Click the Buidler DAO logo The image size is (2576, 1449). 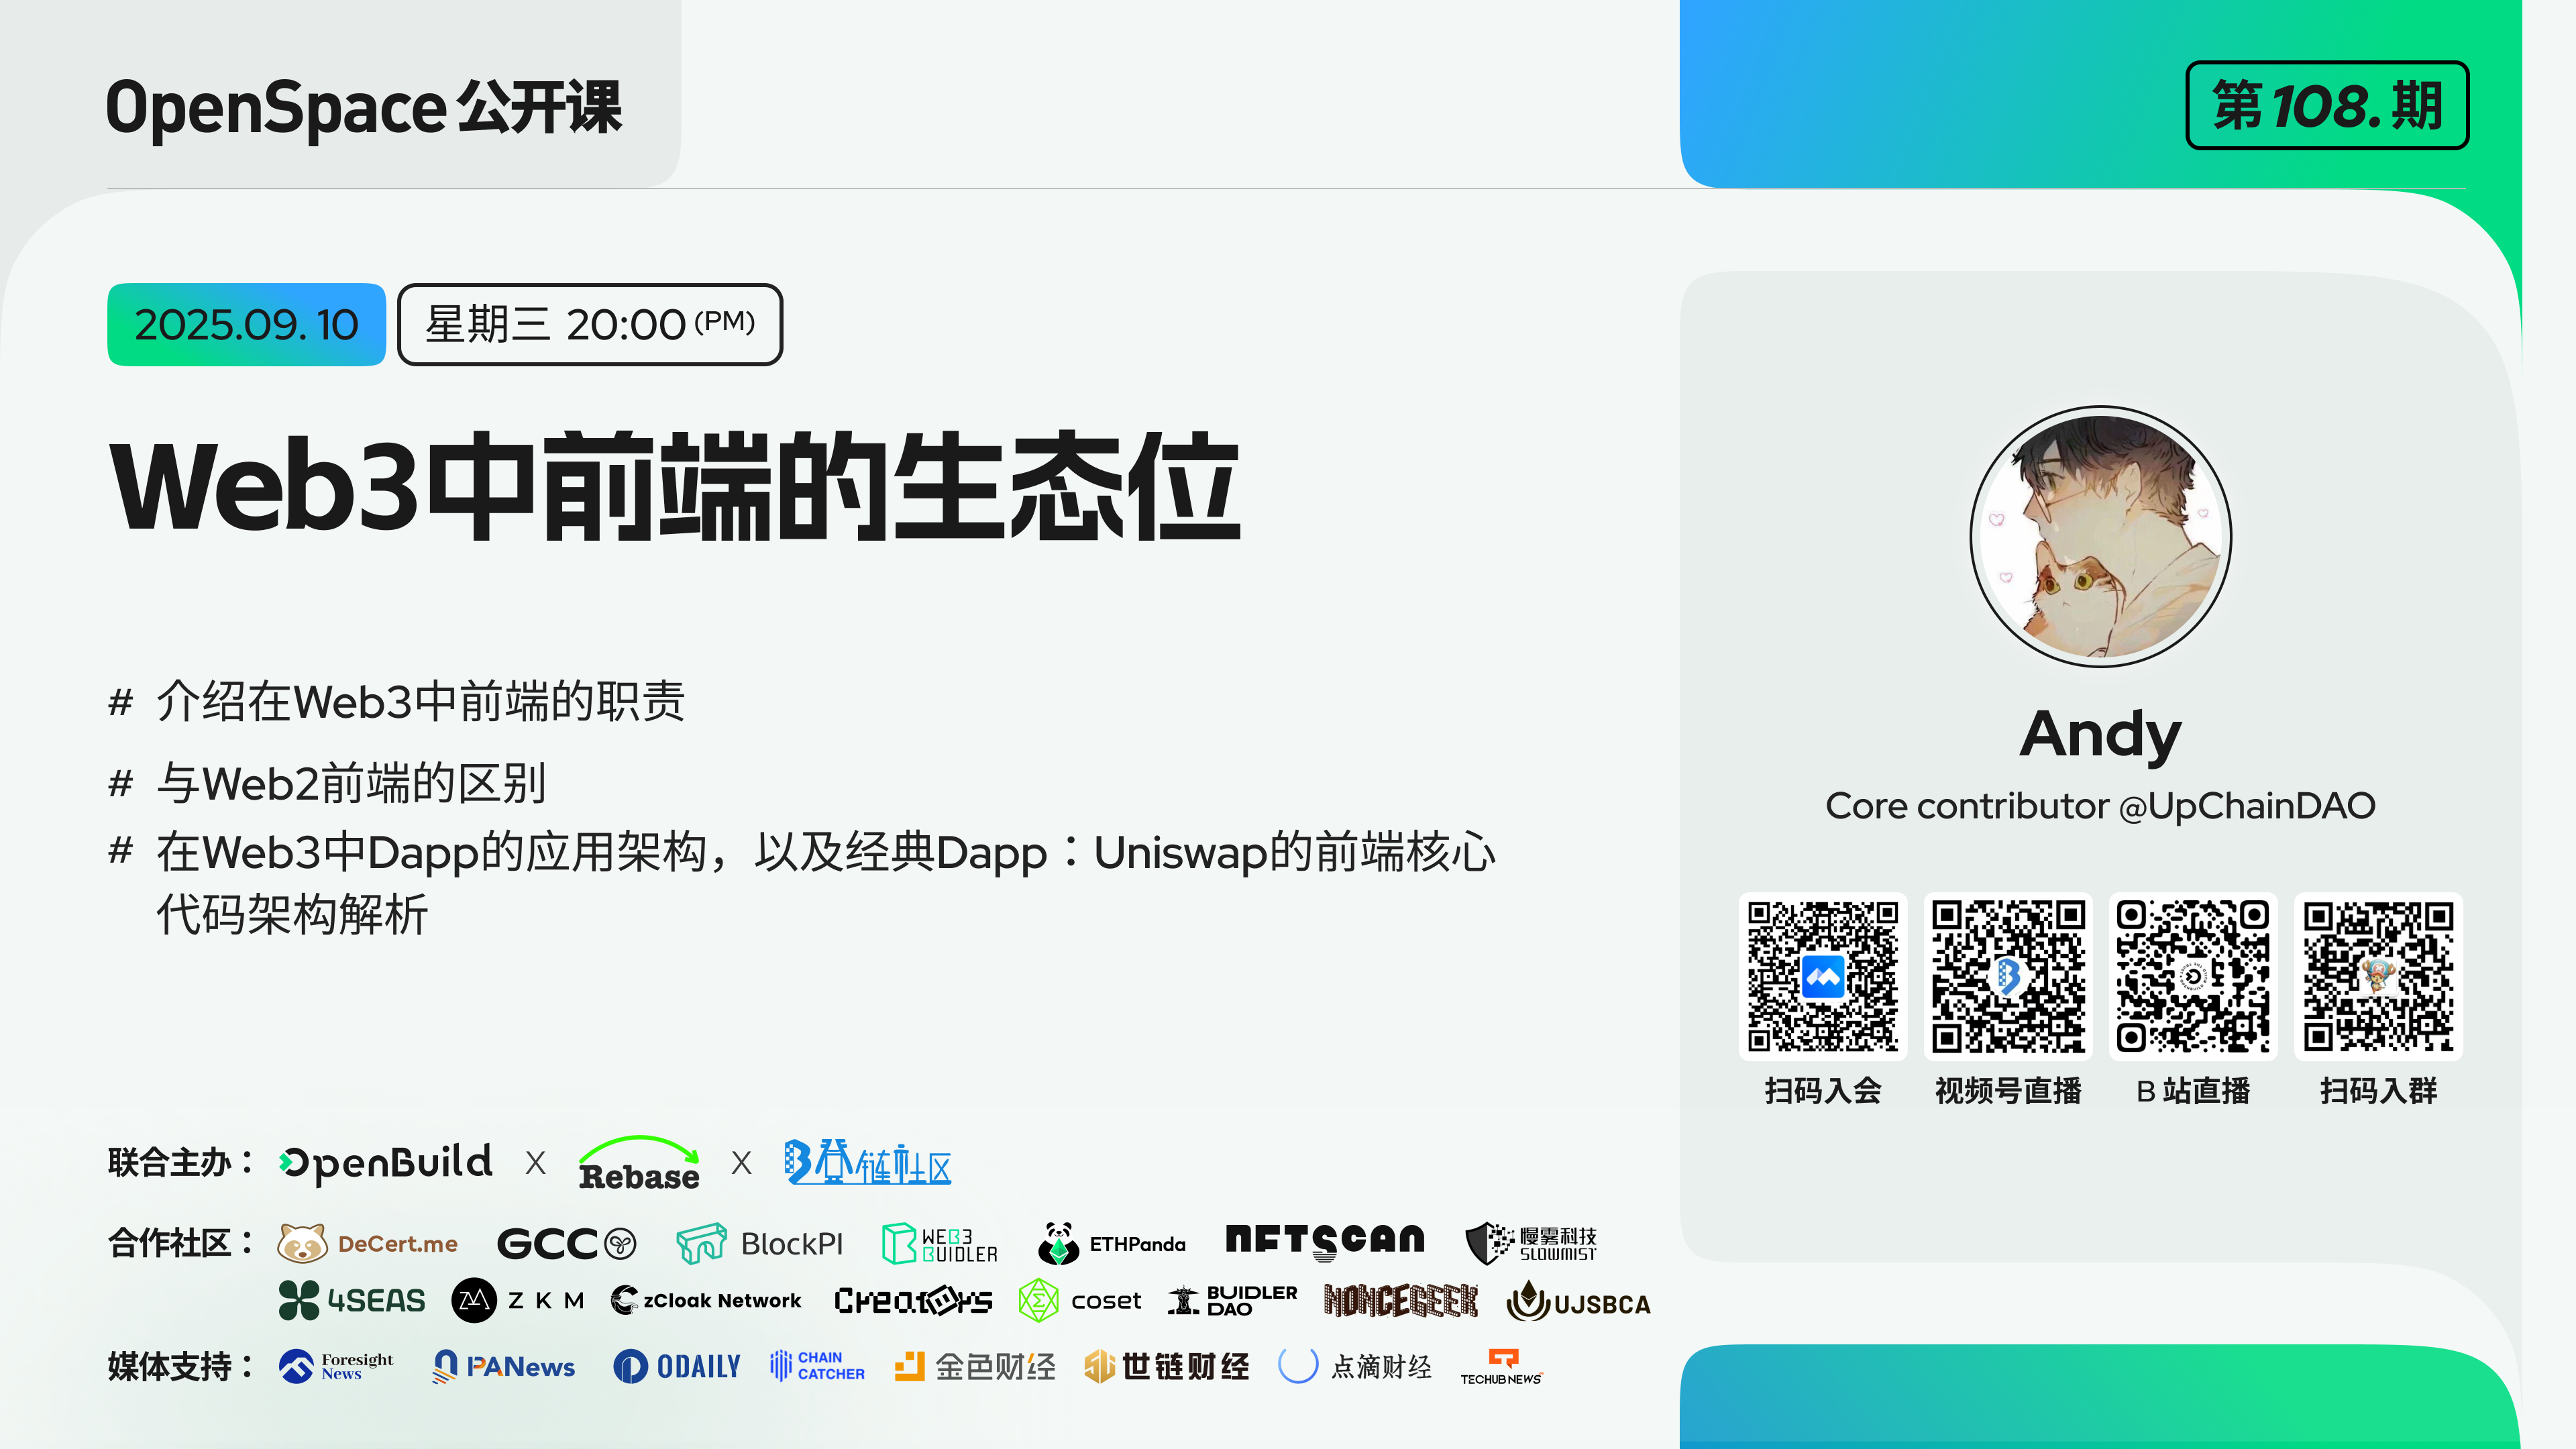[x=1232, y=1300]
